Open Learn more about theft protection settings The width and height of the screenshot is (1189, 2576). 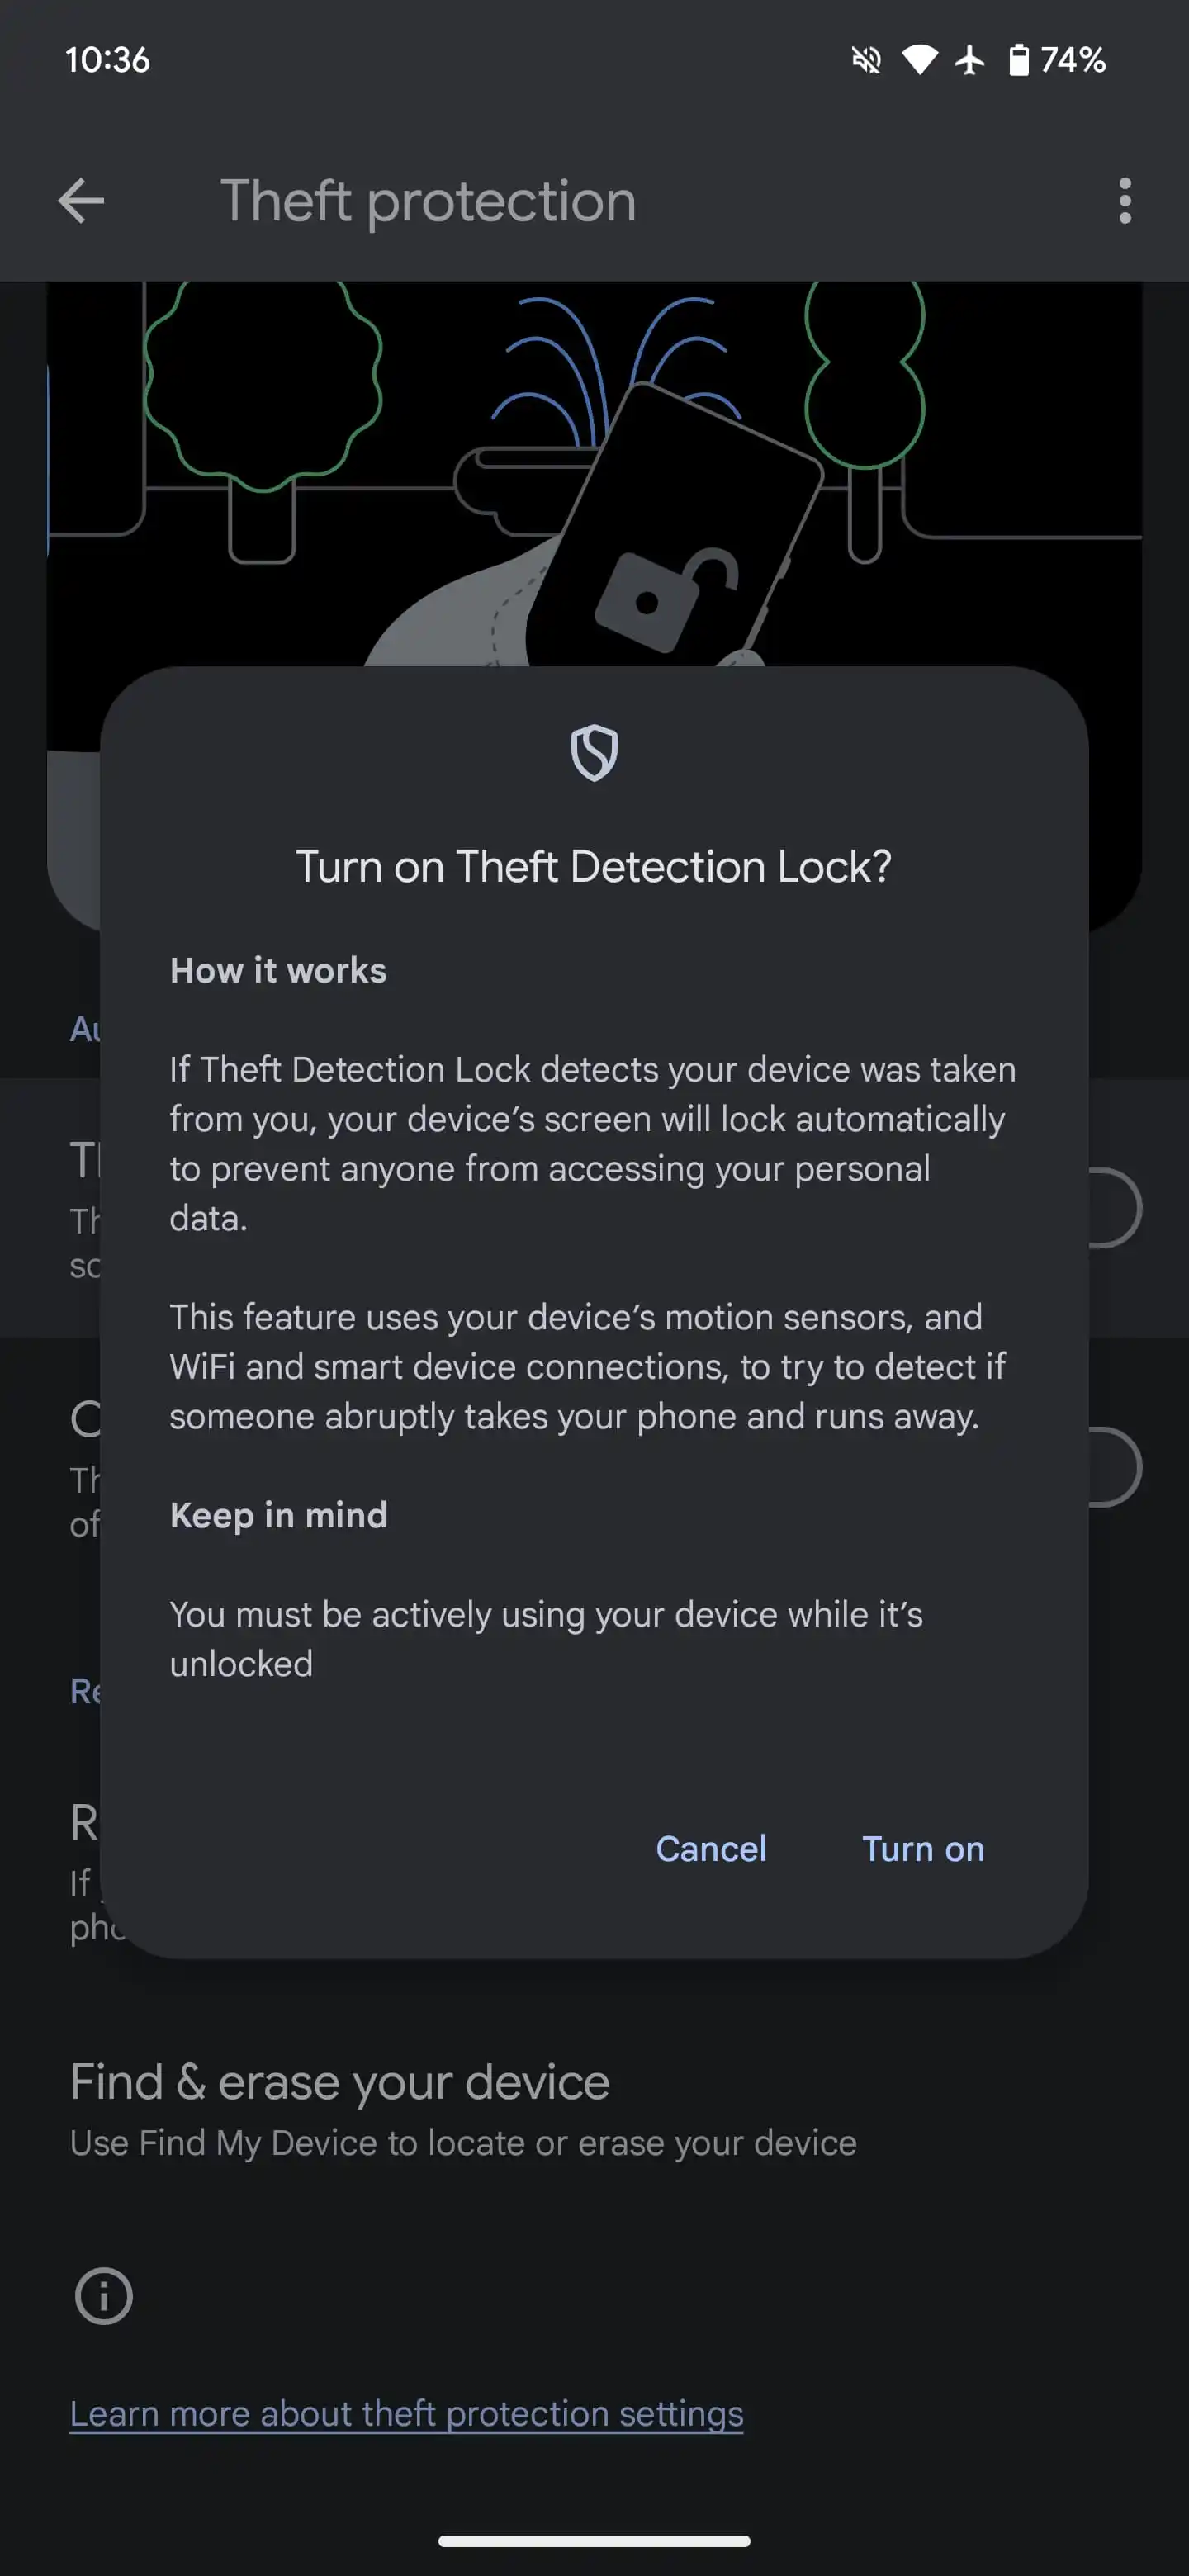[406, 2413]
